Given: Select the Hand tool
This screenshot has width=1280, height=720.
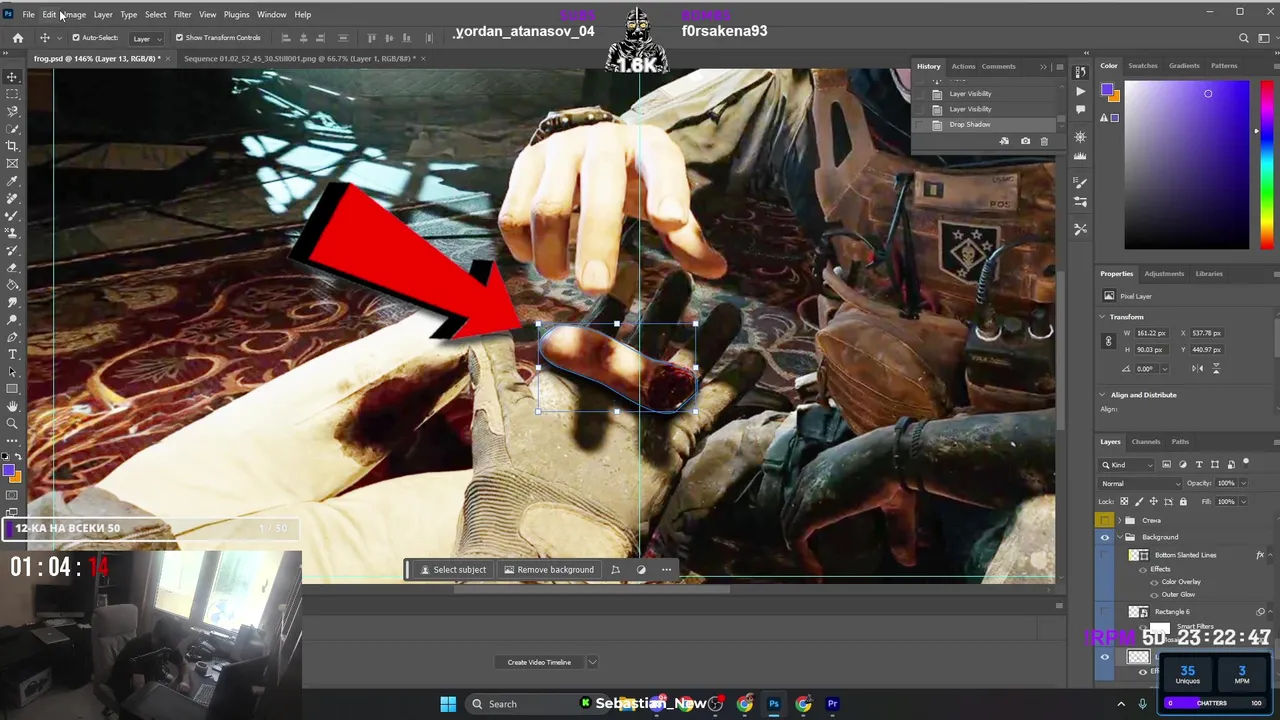Looking at the screenshot, I should [13, 406].
